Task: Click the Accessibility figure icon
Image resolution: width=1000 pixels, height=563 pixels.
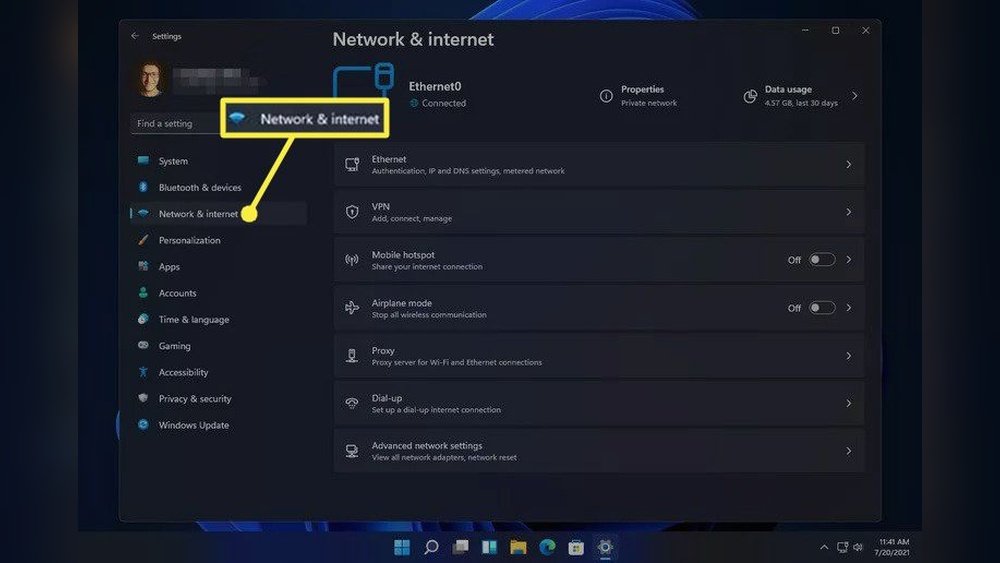Action: click(x=143, y=372)
